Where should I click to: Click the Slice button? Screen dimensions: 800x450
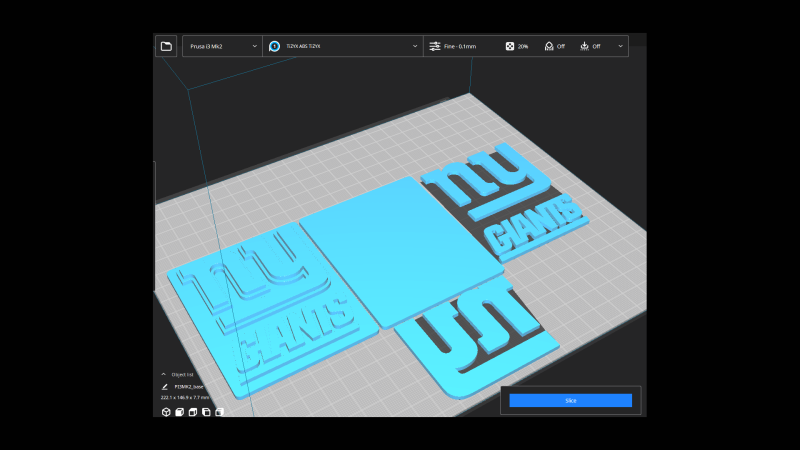[570, 400]
